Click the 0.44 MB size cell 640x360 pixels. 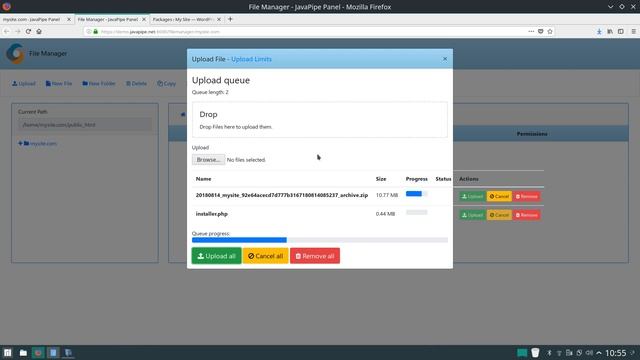385,214
